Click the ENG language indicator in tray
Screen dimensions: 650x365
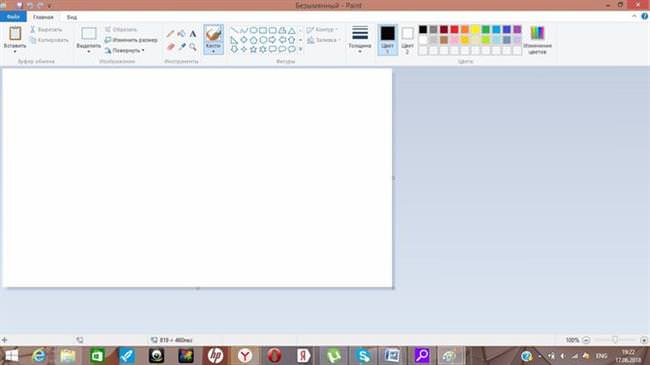[601, 356]
